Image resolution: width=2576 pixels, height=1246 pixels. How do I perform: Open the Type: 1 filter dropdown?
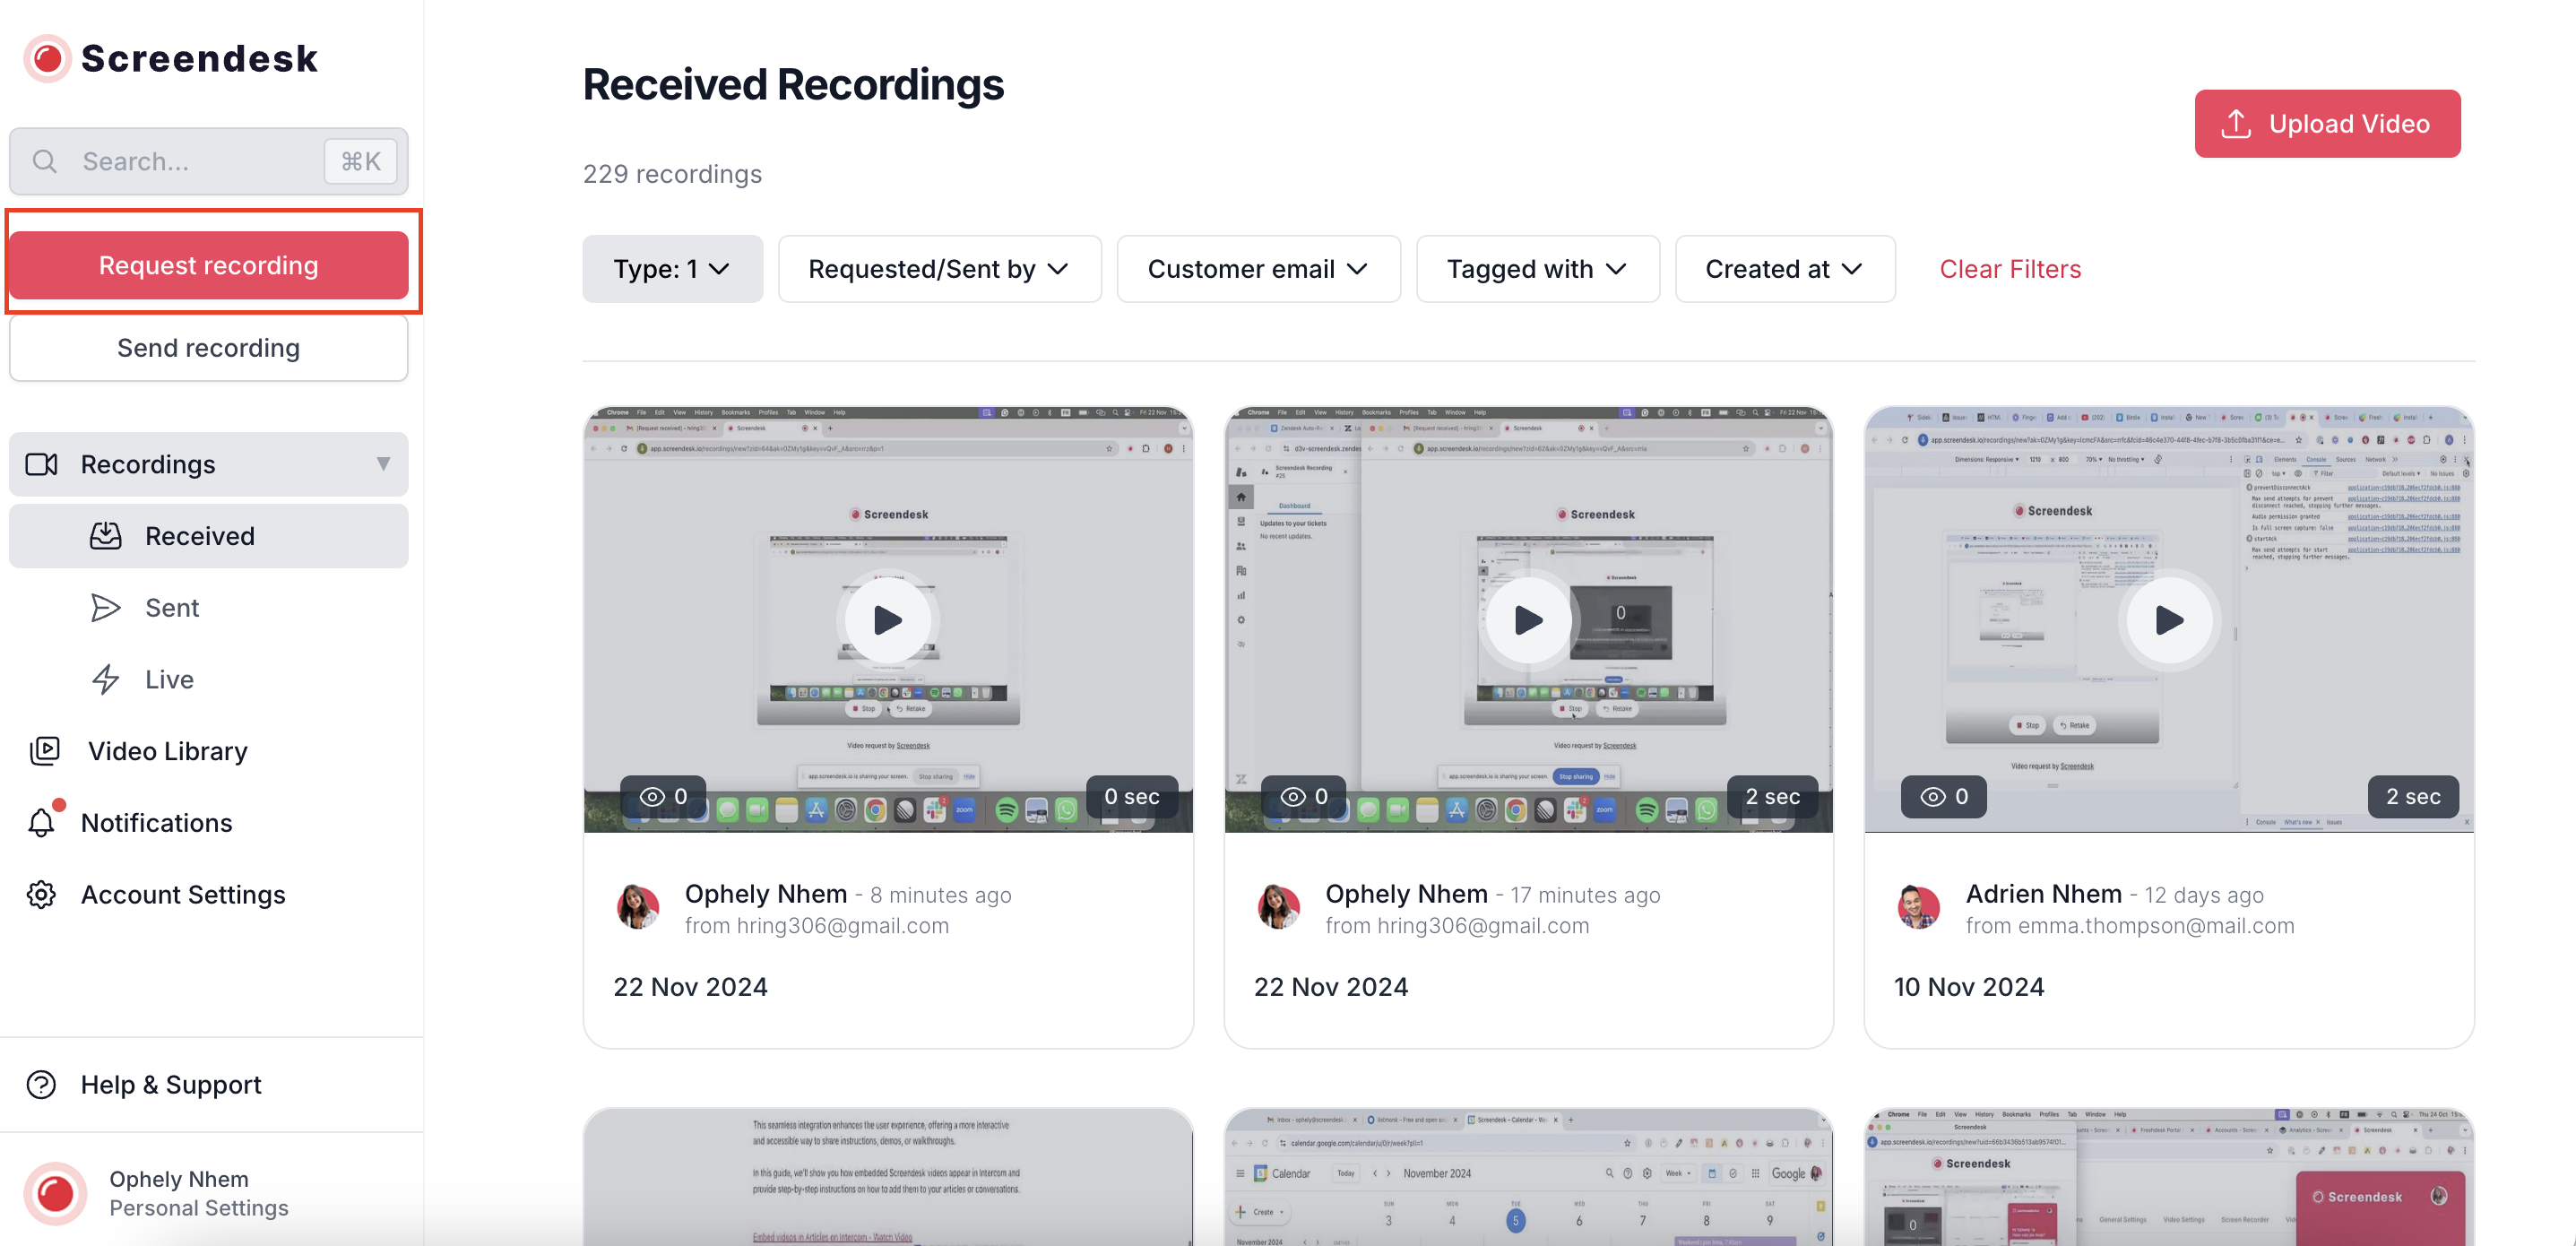coord(672,269)
